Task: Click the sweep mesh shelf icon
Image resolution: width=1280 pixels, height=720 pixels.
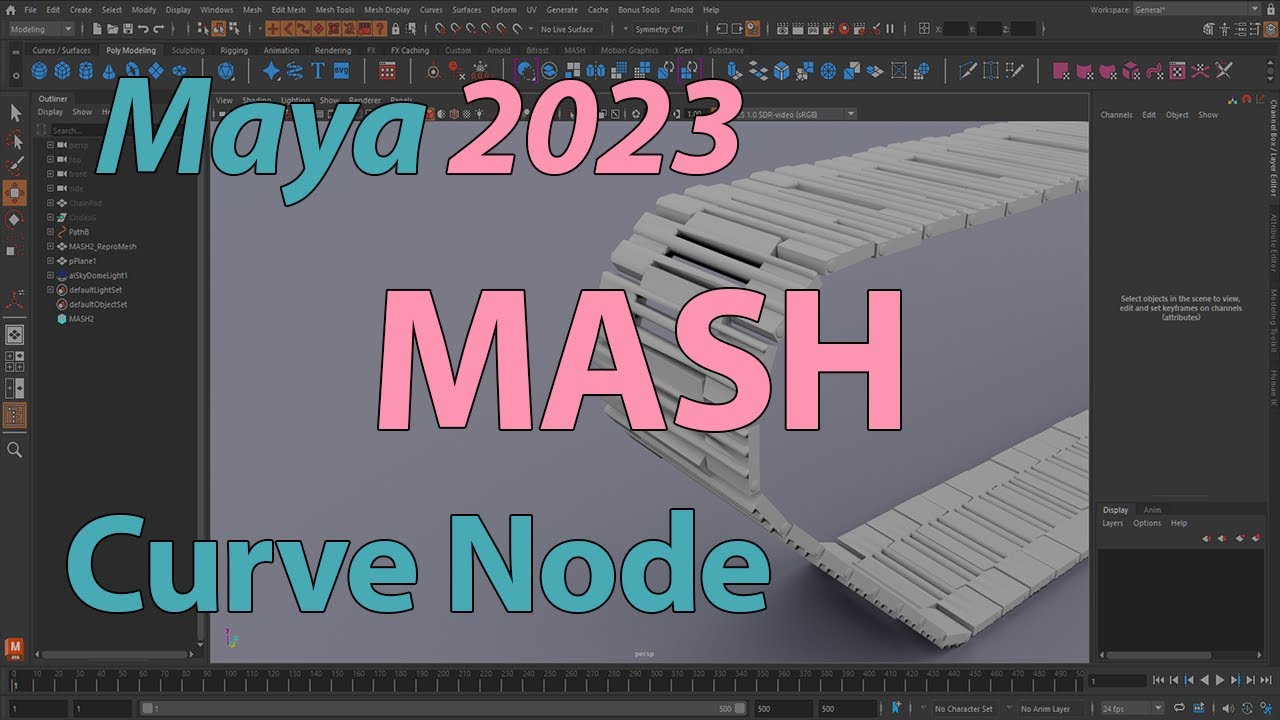Action: point(295,71)
